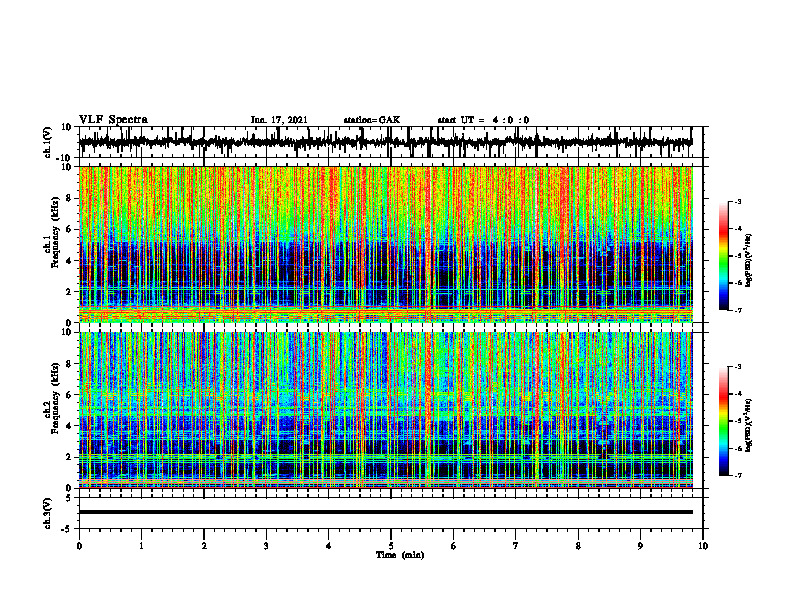Select the ch.1 spectrogram color scale bar

[723, 256]
